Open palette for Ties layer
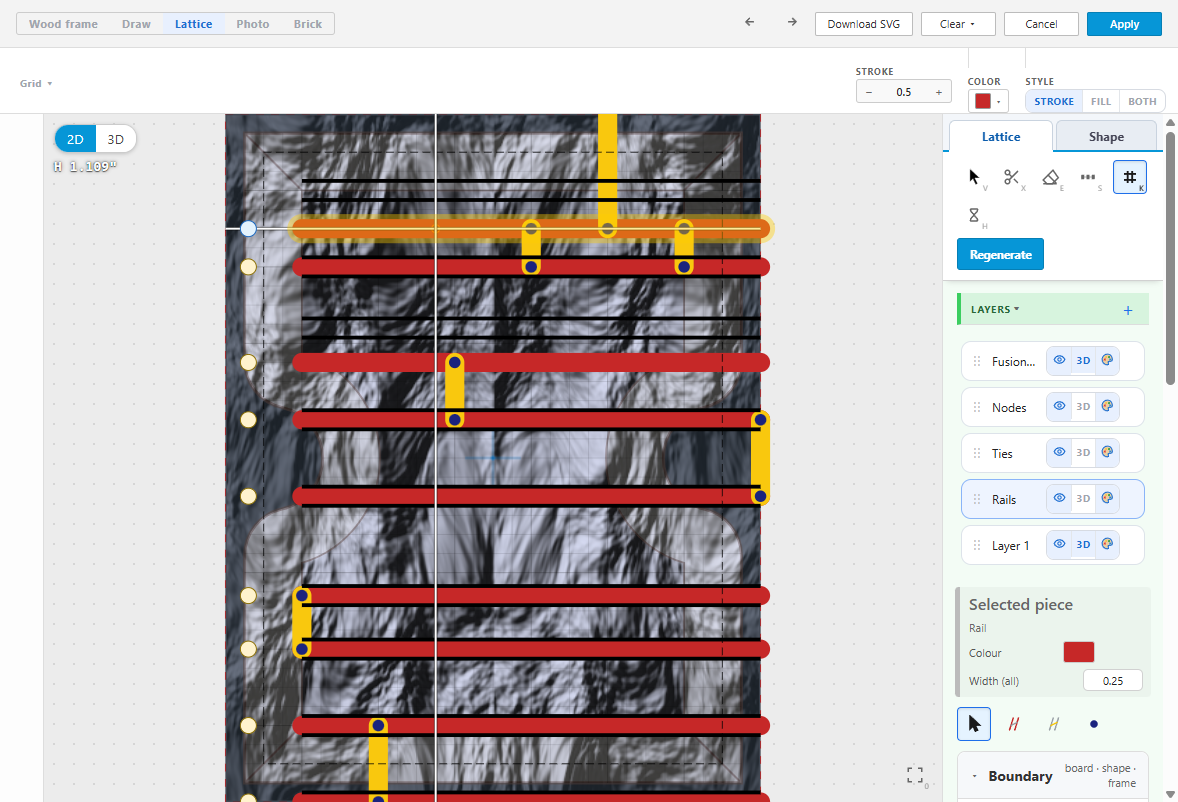The width and height of the screenshot is (1178, 802). (x=1107, y=452)
